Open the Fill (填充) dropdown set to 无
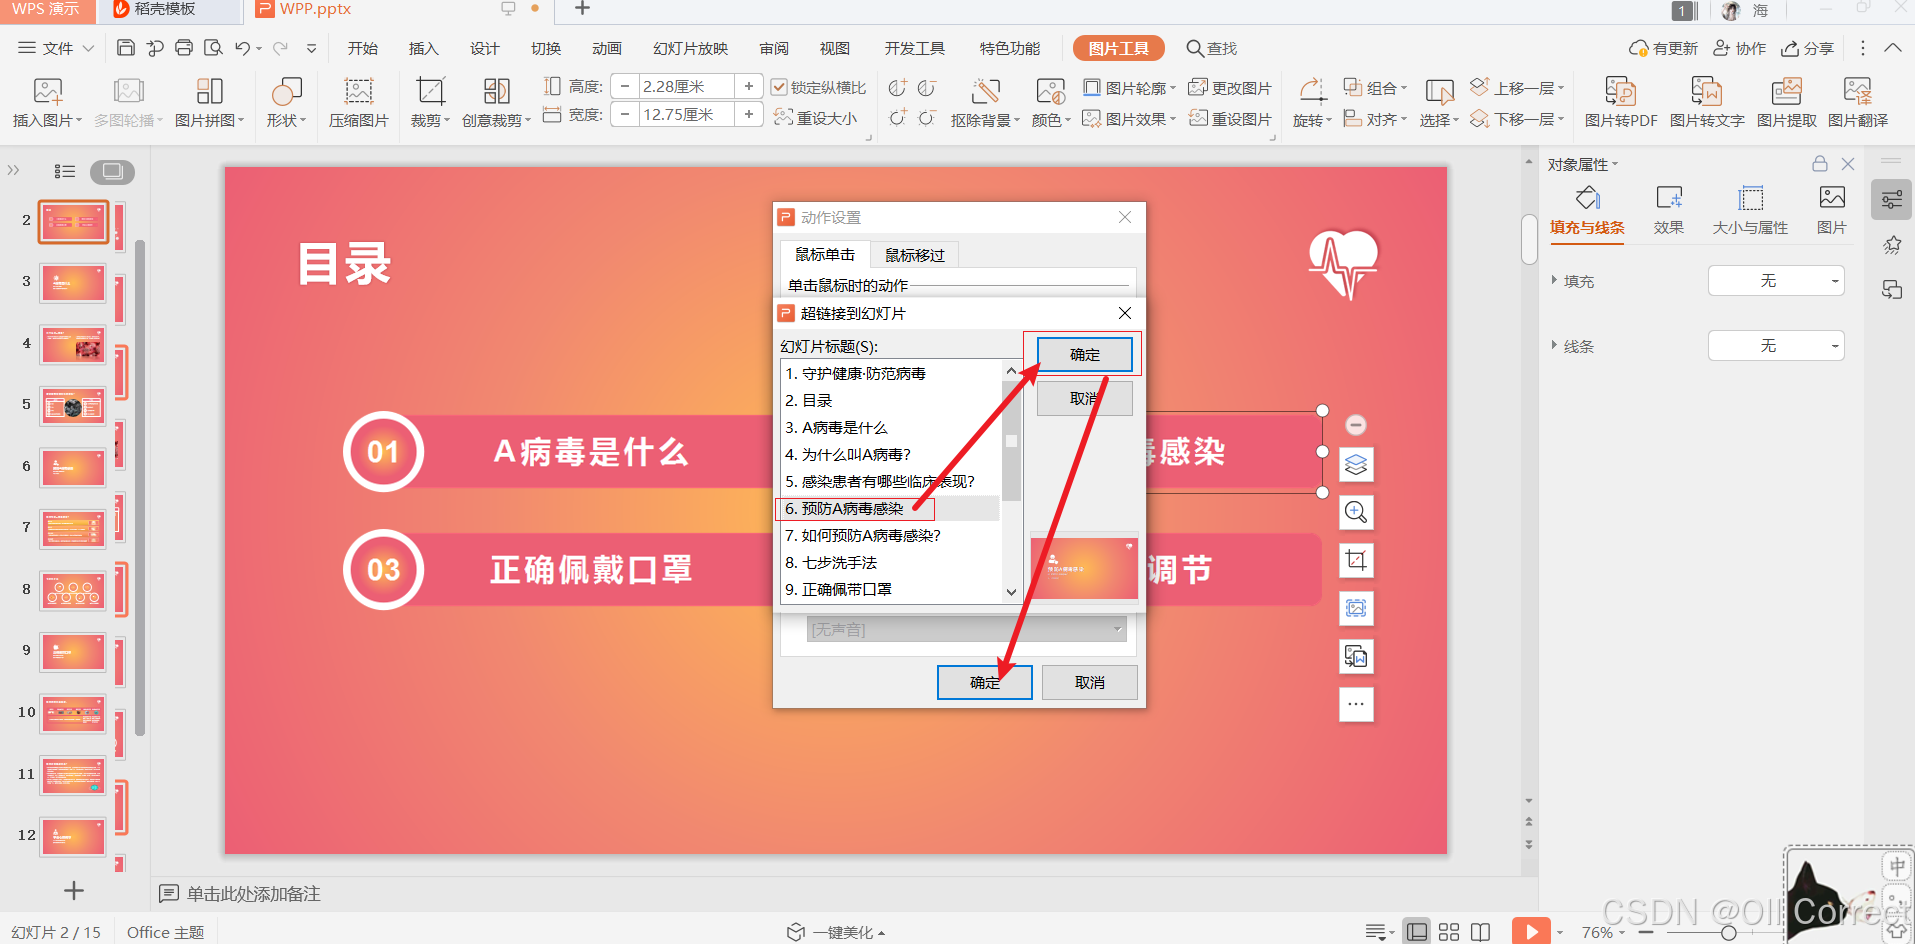Image resolution: width=1915 pixels, height=944 pixels. click(x=1776, y=281)
